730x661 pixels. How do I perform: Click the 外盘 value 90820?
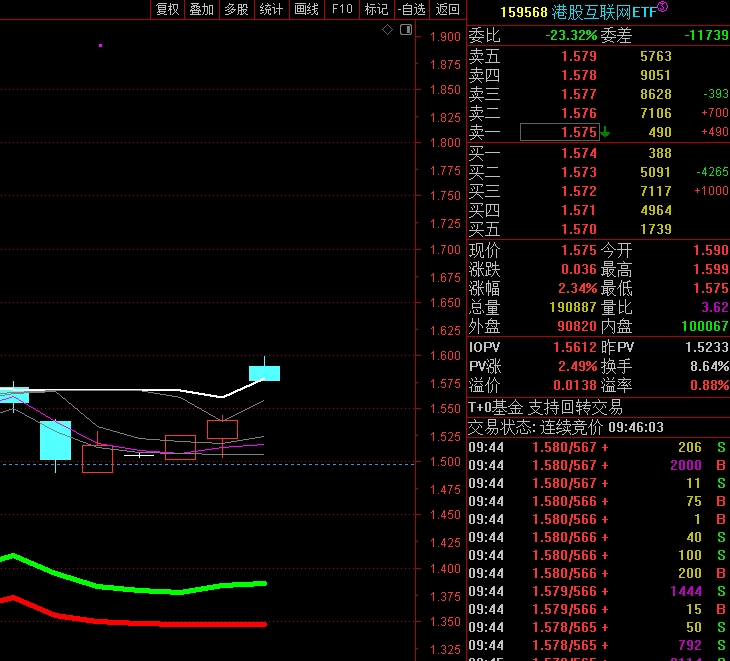click(x=576, y=327)
